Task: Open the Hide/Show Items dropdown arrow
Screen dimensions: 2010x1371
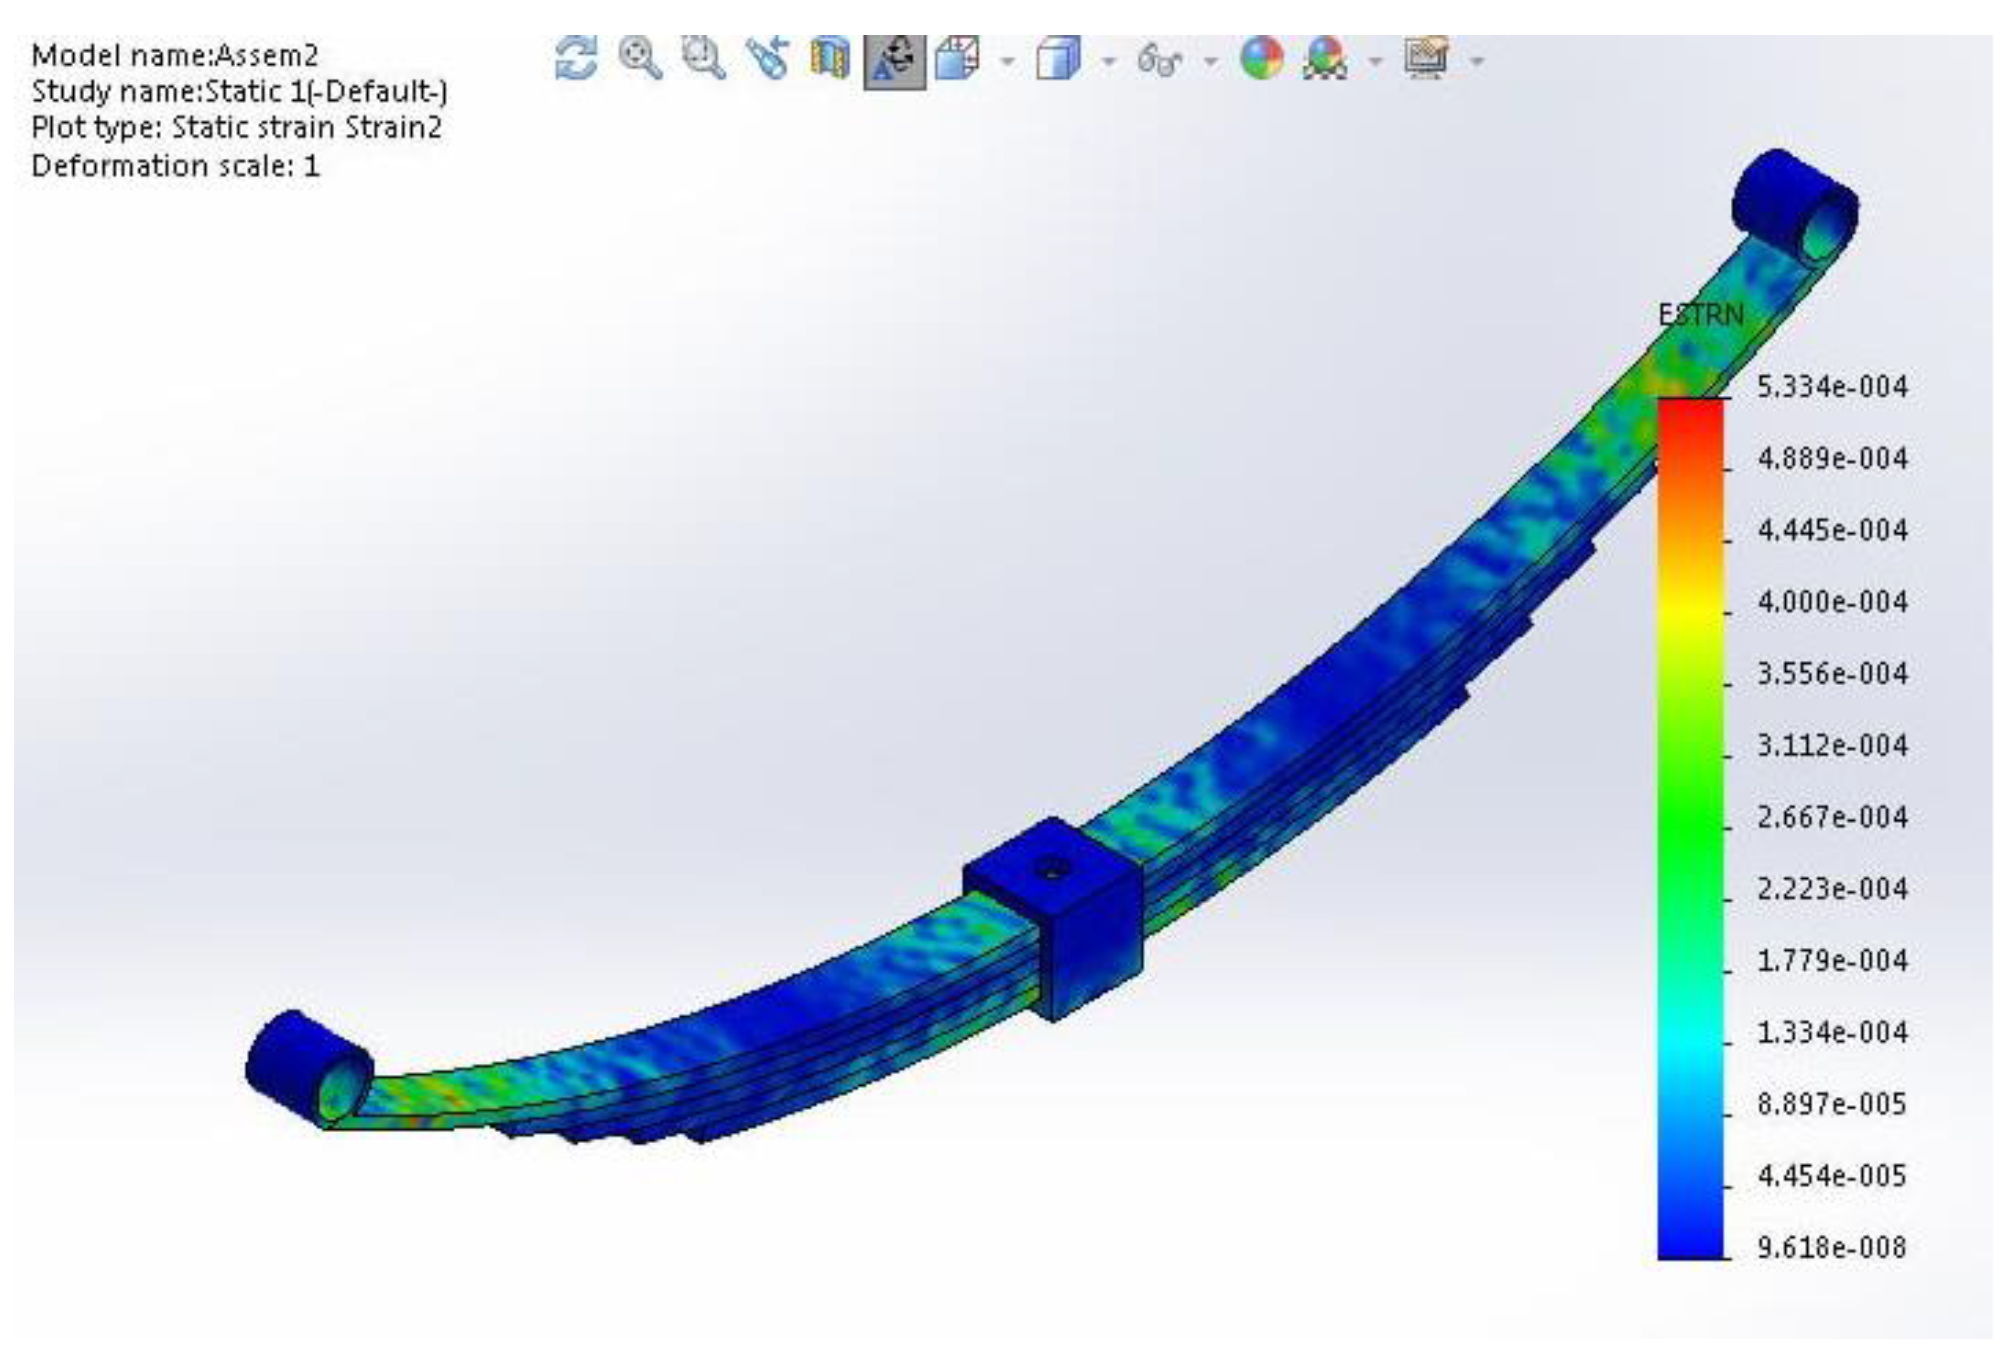Action: tap(1211, 62)
